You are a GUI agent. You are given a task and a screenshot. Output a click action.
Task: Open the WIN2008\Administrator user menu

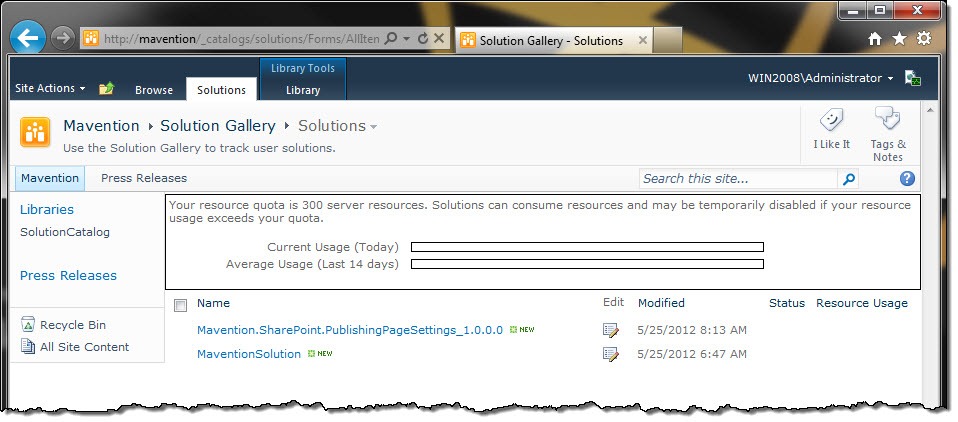click(821, 78)
